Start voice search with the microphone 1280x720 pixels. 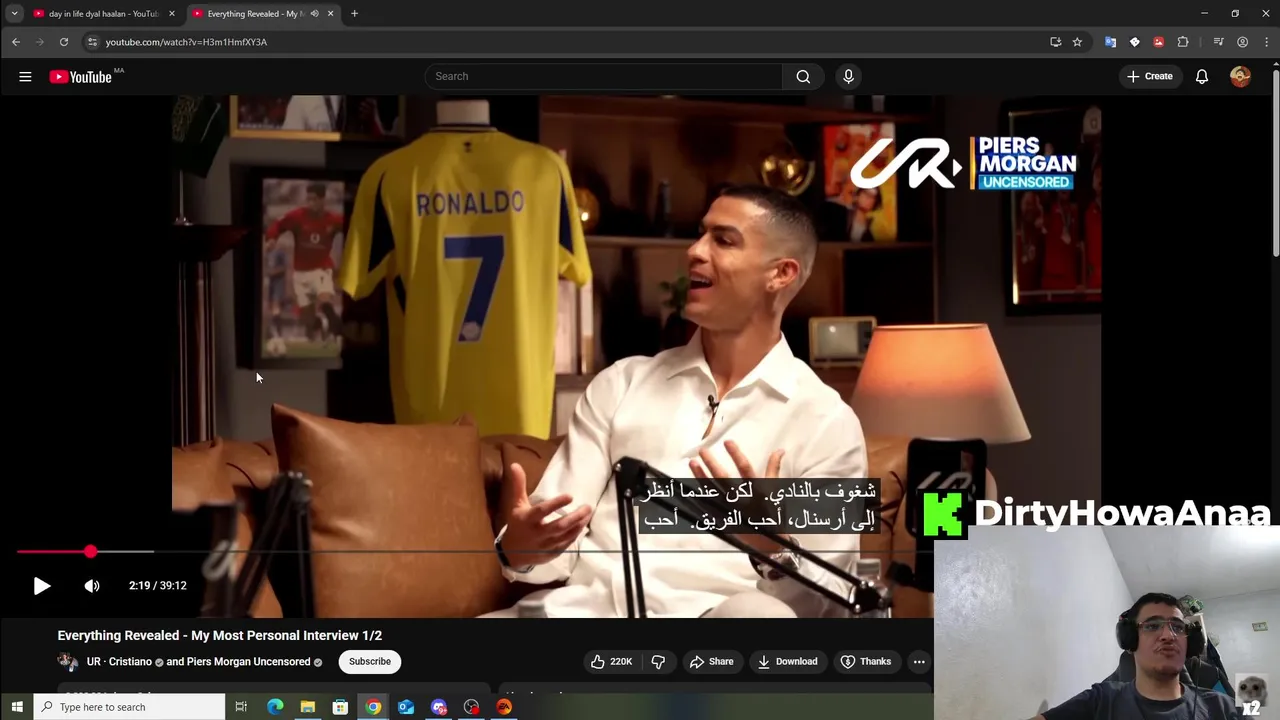[848, 76]
